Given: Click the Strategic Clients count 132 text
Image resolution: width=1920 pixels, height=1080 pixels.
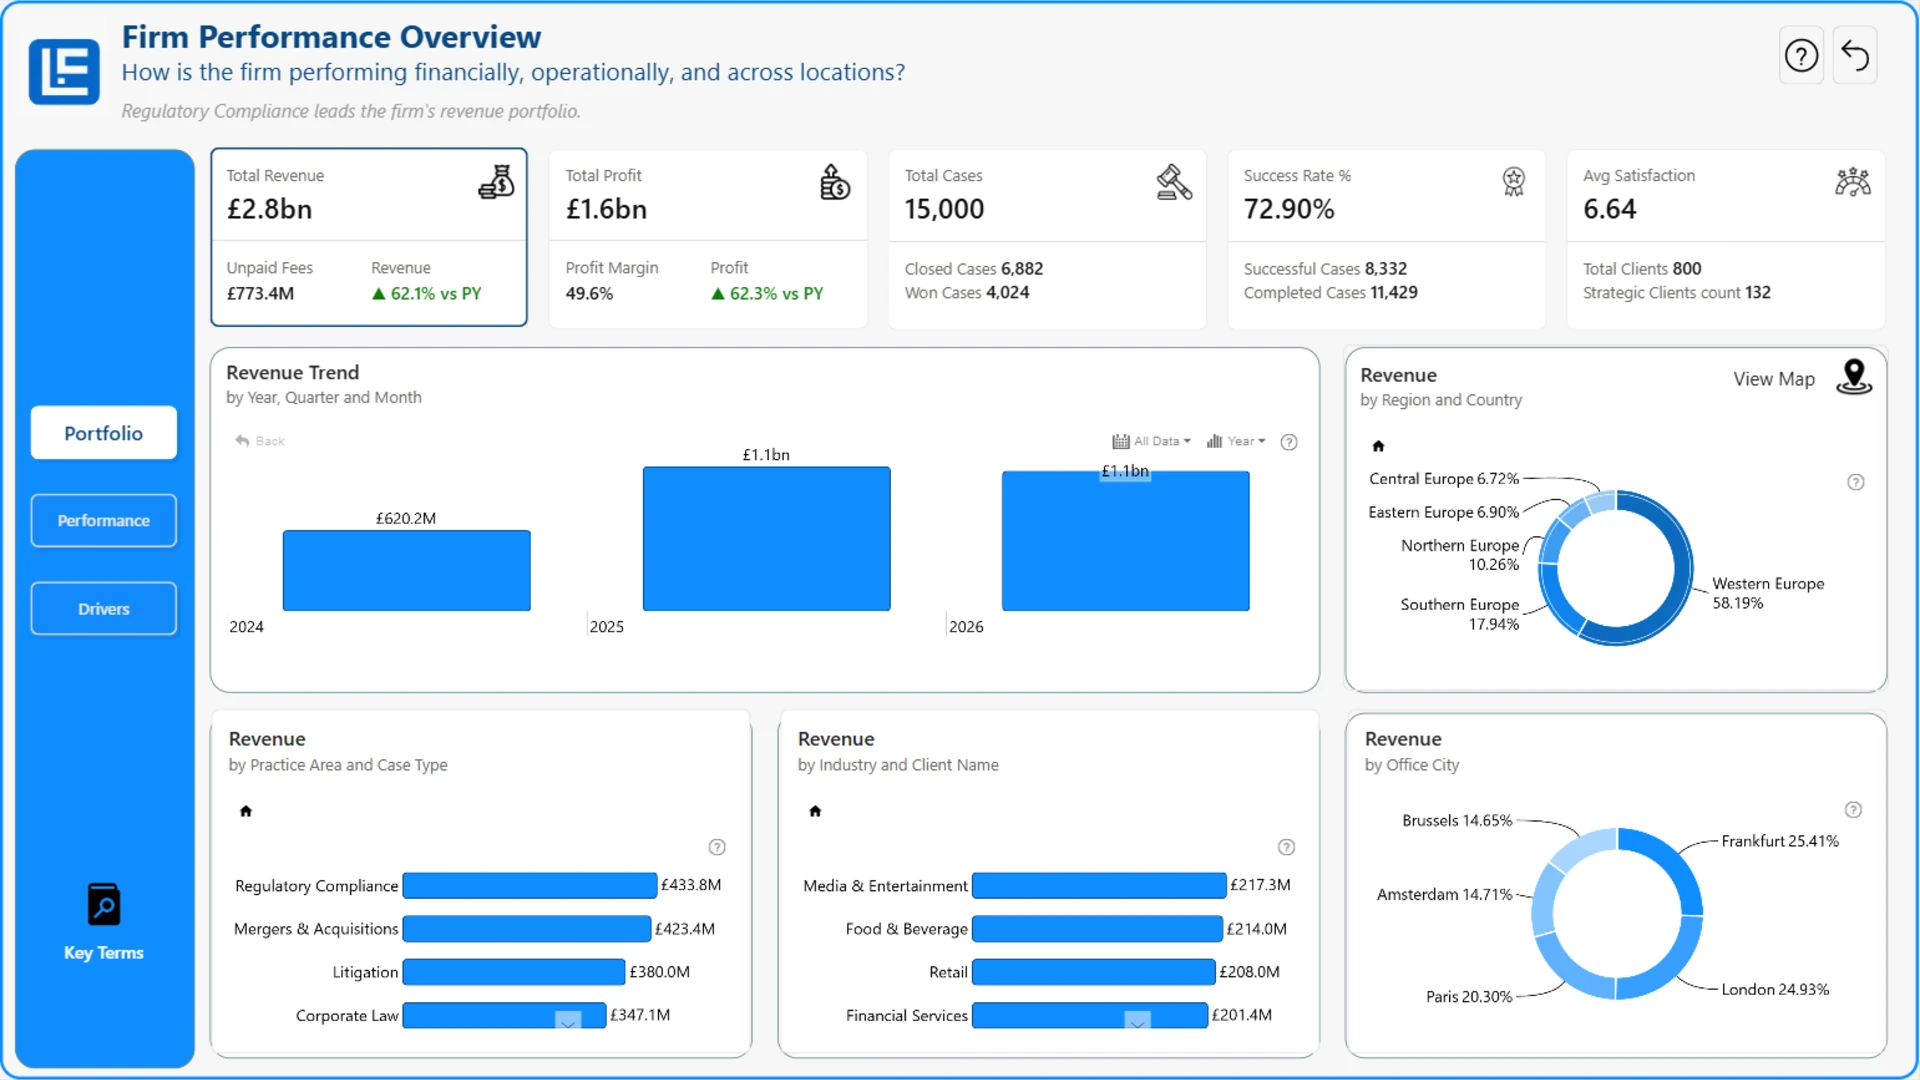Looking at the screenshot, I should point(1677,293).
